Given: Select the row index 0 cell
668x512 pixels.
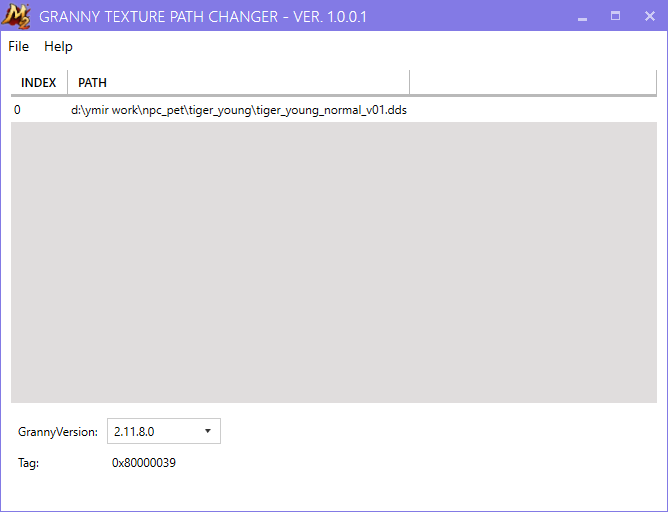Looking at the screenshot, I should coord(18,110).
